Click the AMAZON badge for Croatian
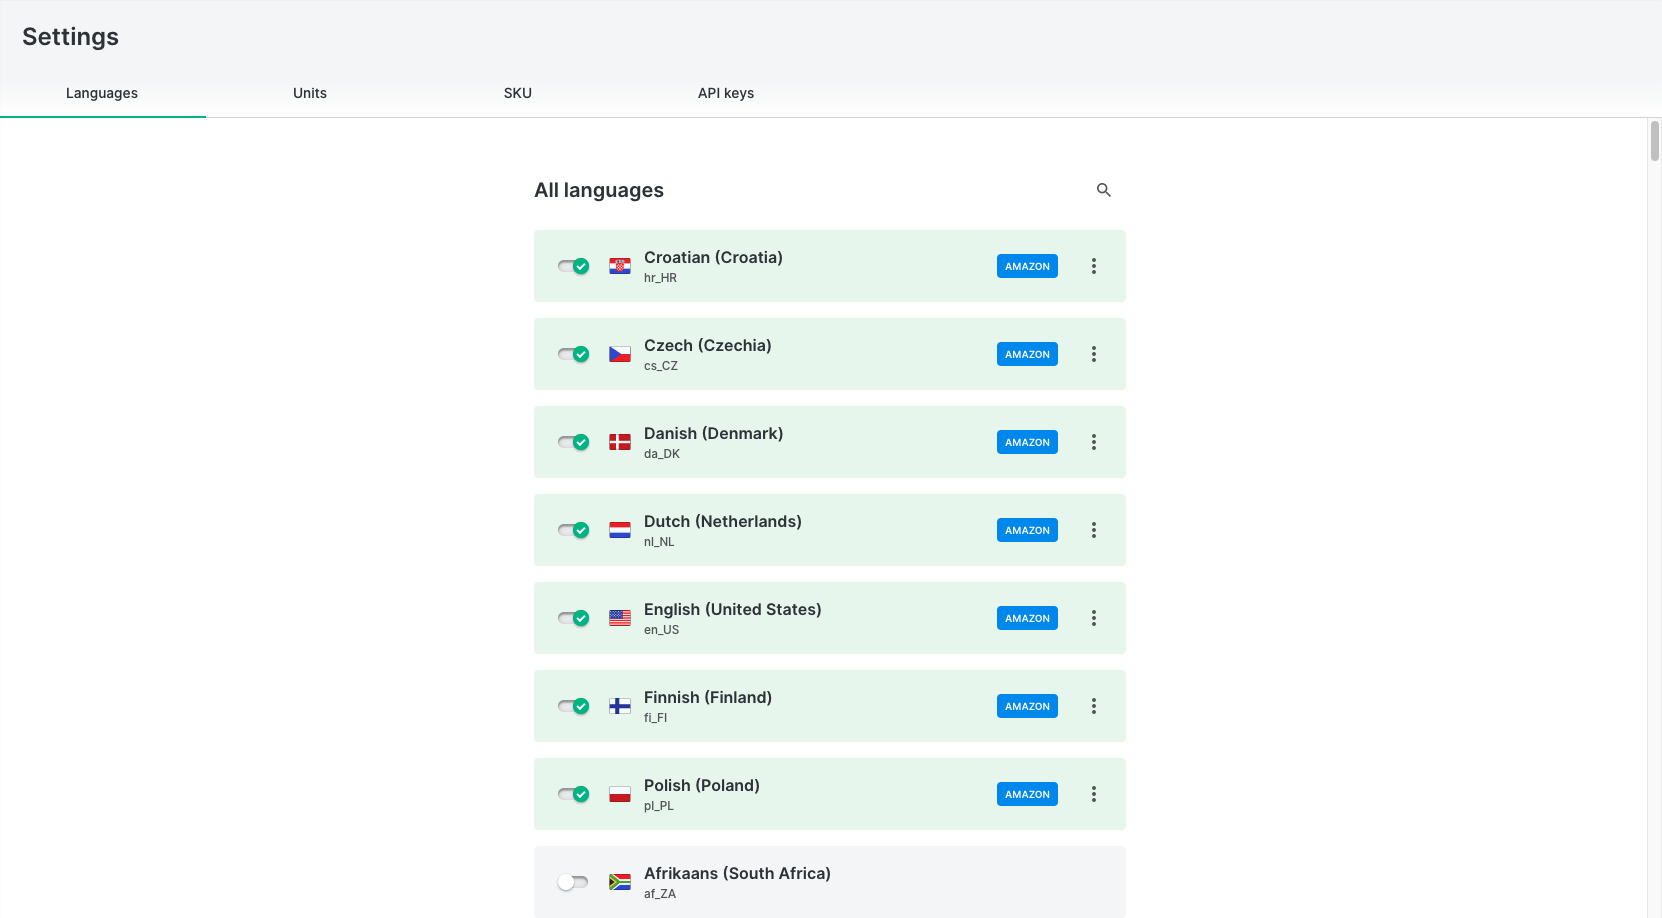Screen dimensions: 1662x918 pos(1027,266)
